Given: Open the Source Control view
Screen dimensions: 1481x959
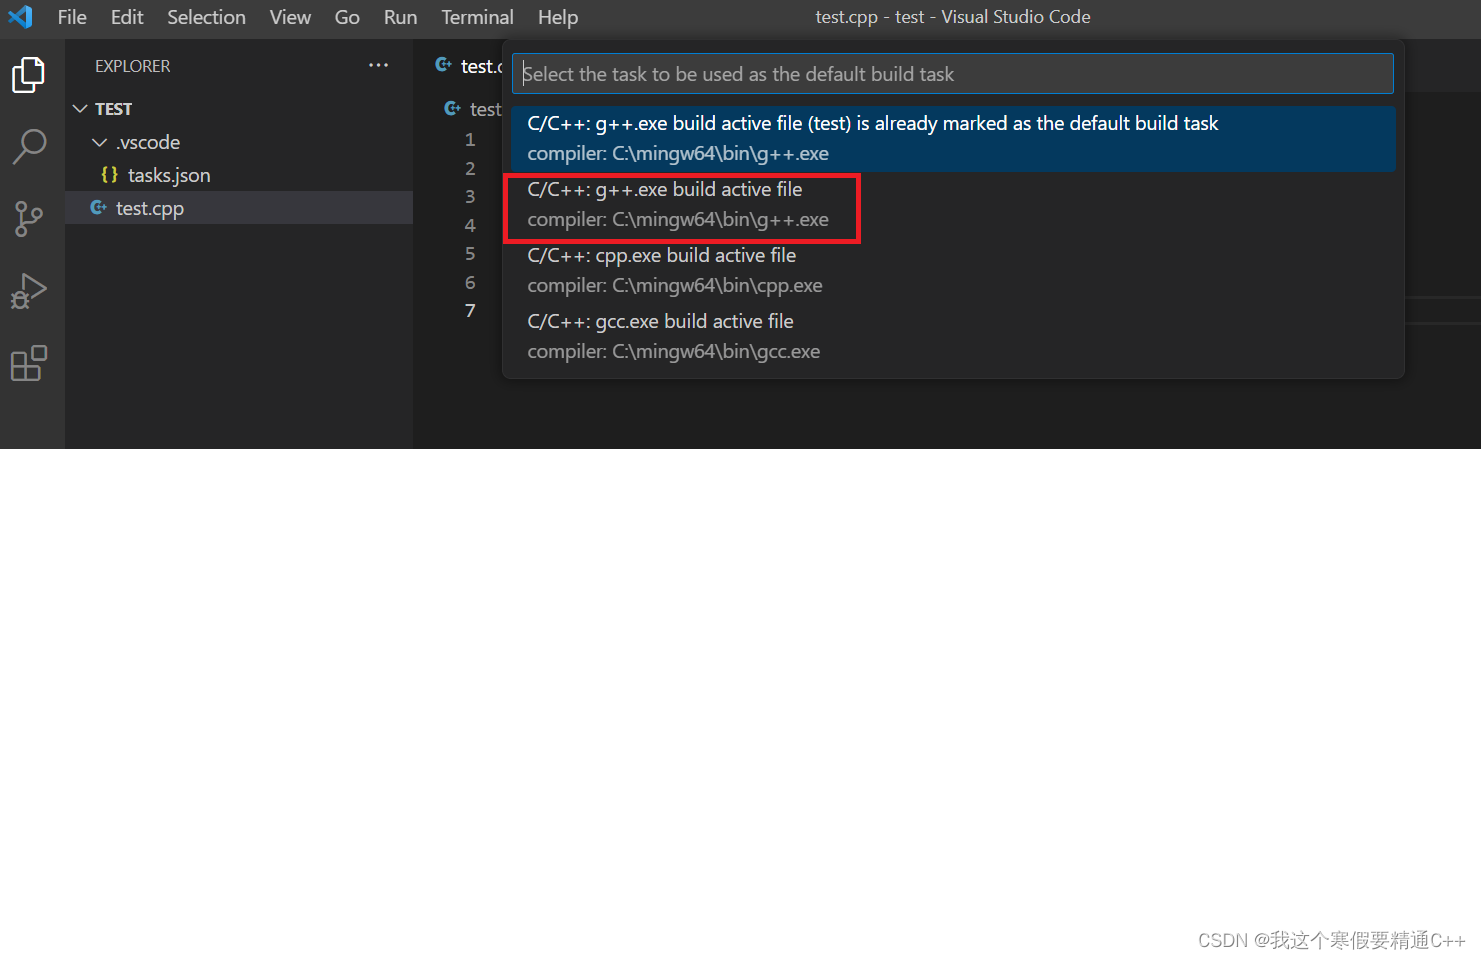Looking at the screenshot, I should [x=28, y=219].
